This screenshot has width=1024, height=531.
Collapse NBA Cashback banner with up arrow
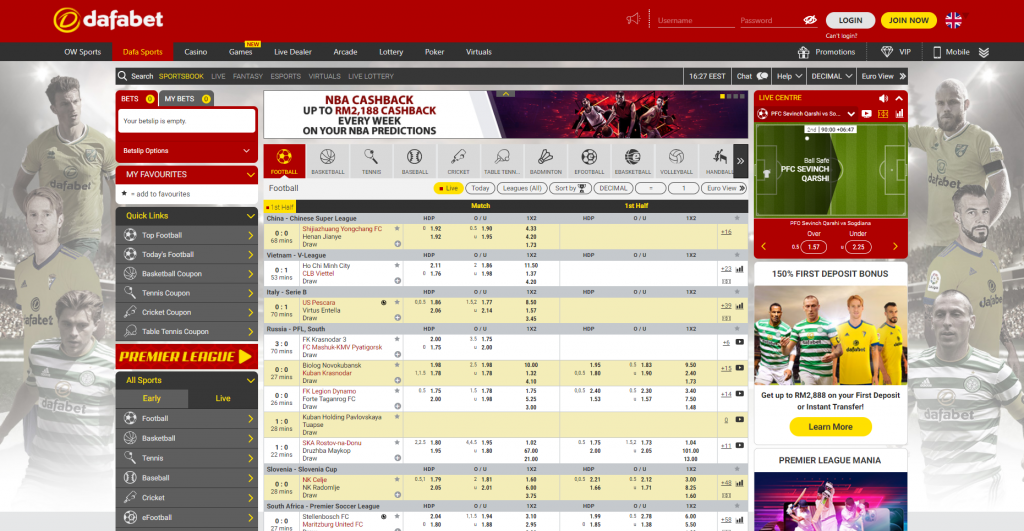[x=505, y=94]
